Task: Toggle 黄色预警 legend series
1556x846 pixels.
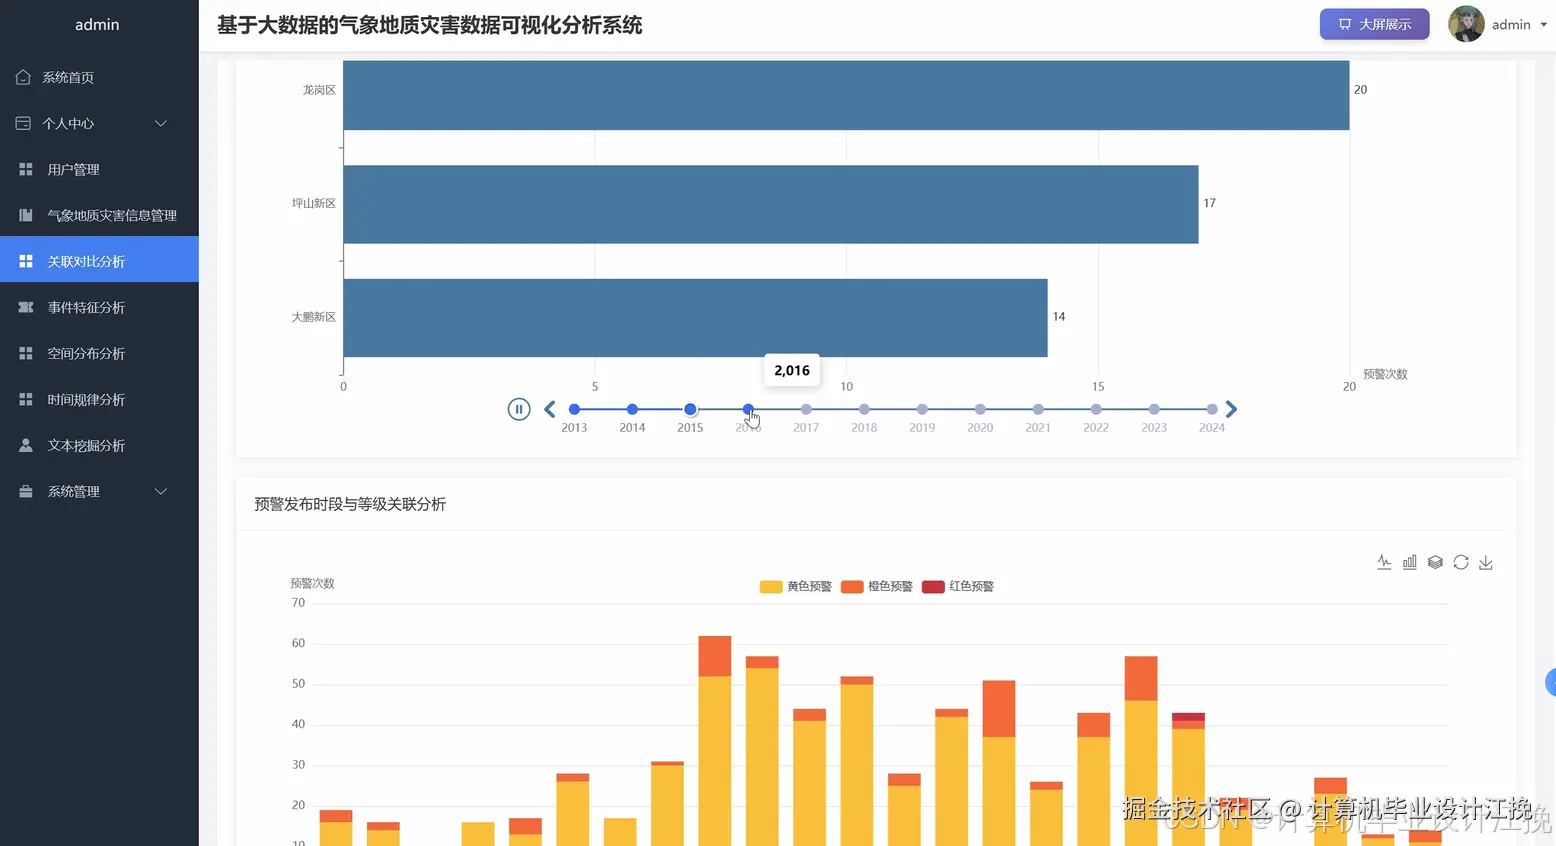Action: pyautogui.click(x=795, y=586)
